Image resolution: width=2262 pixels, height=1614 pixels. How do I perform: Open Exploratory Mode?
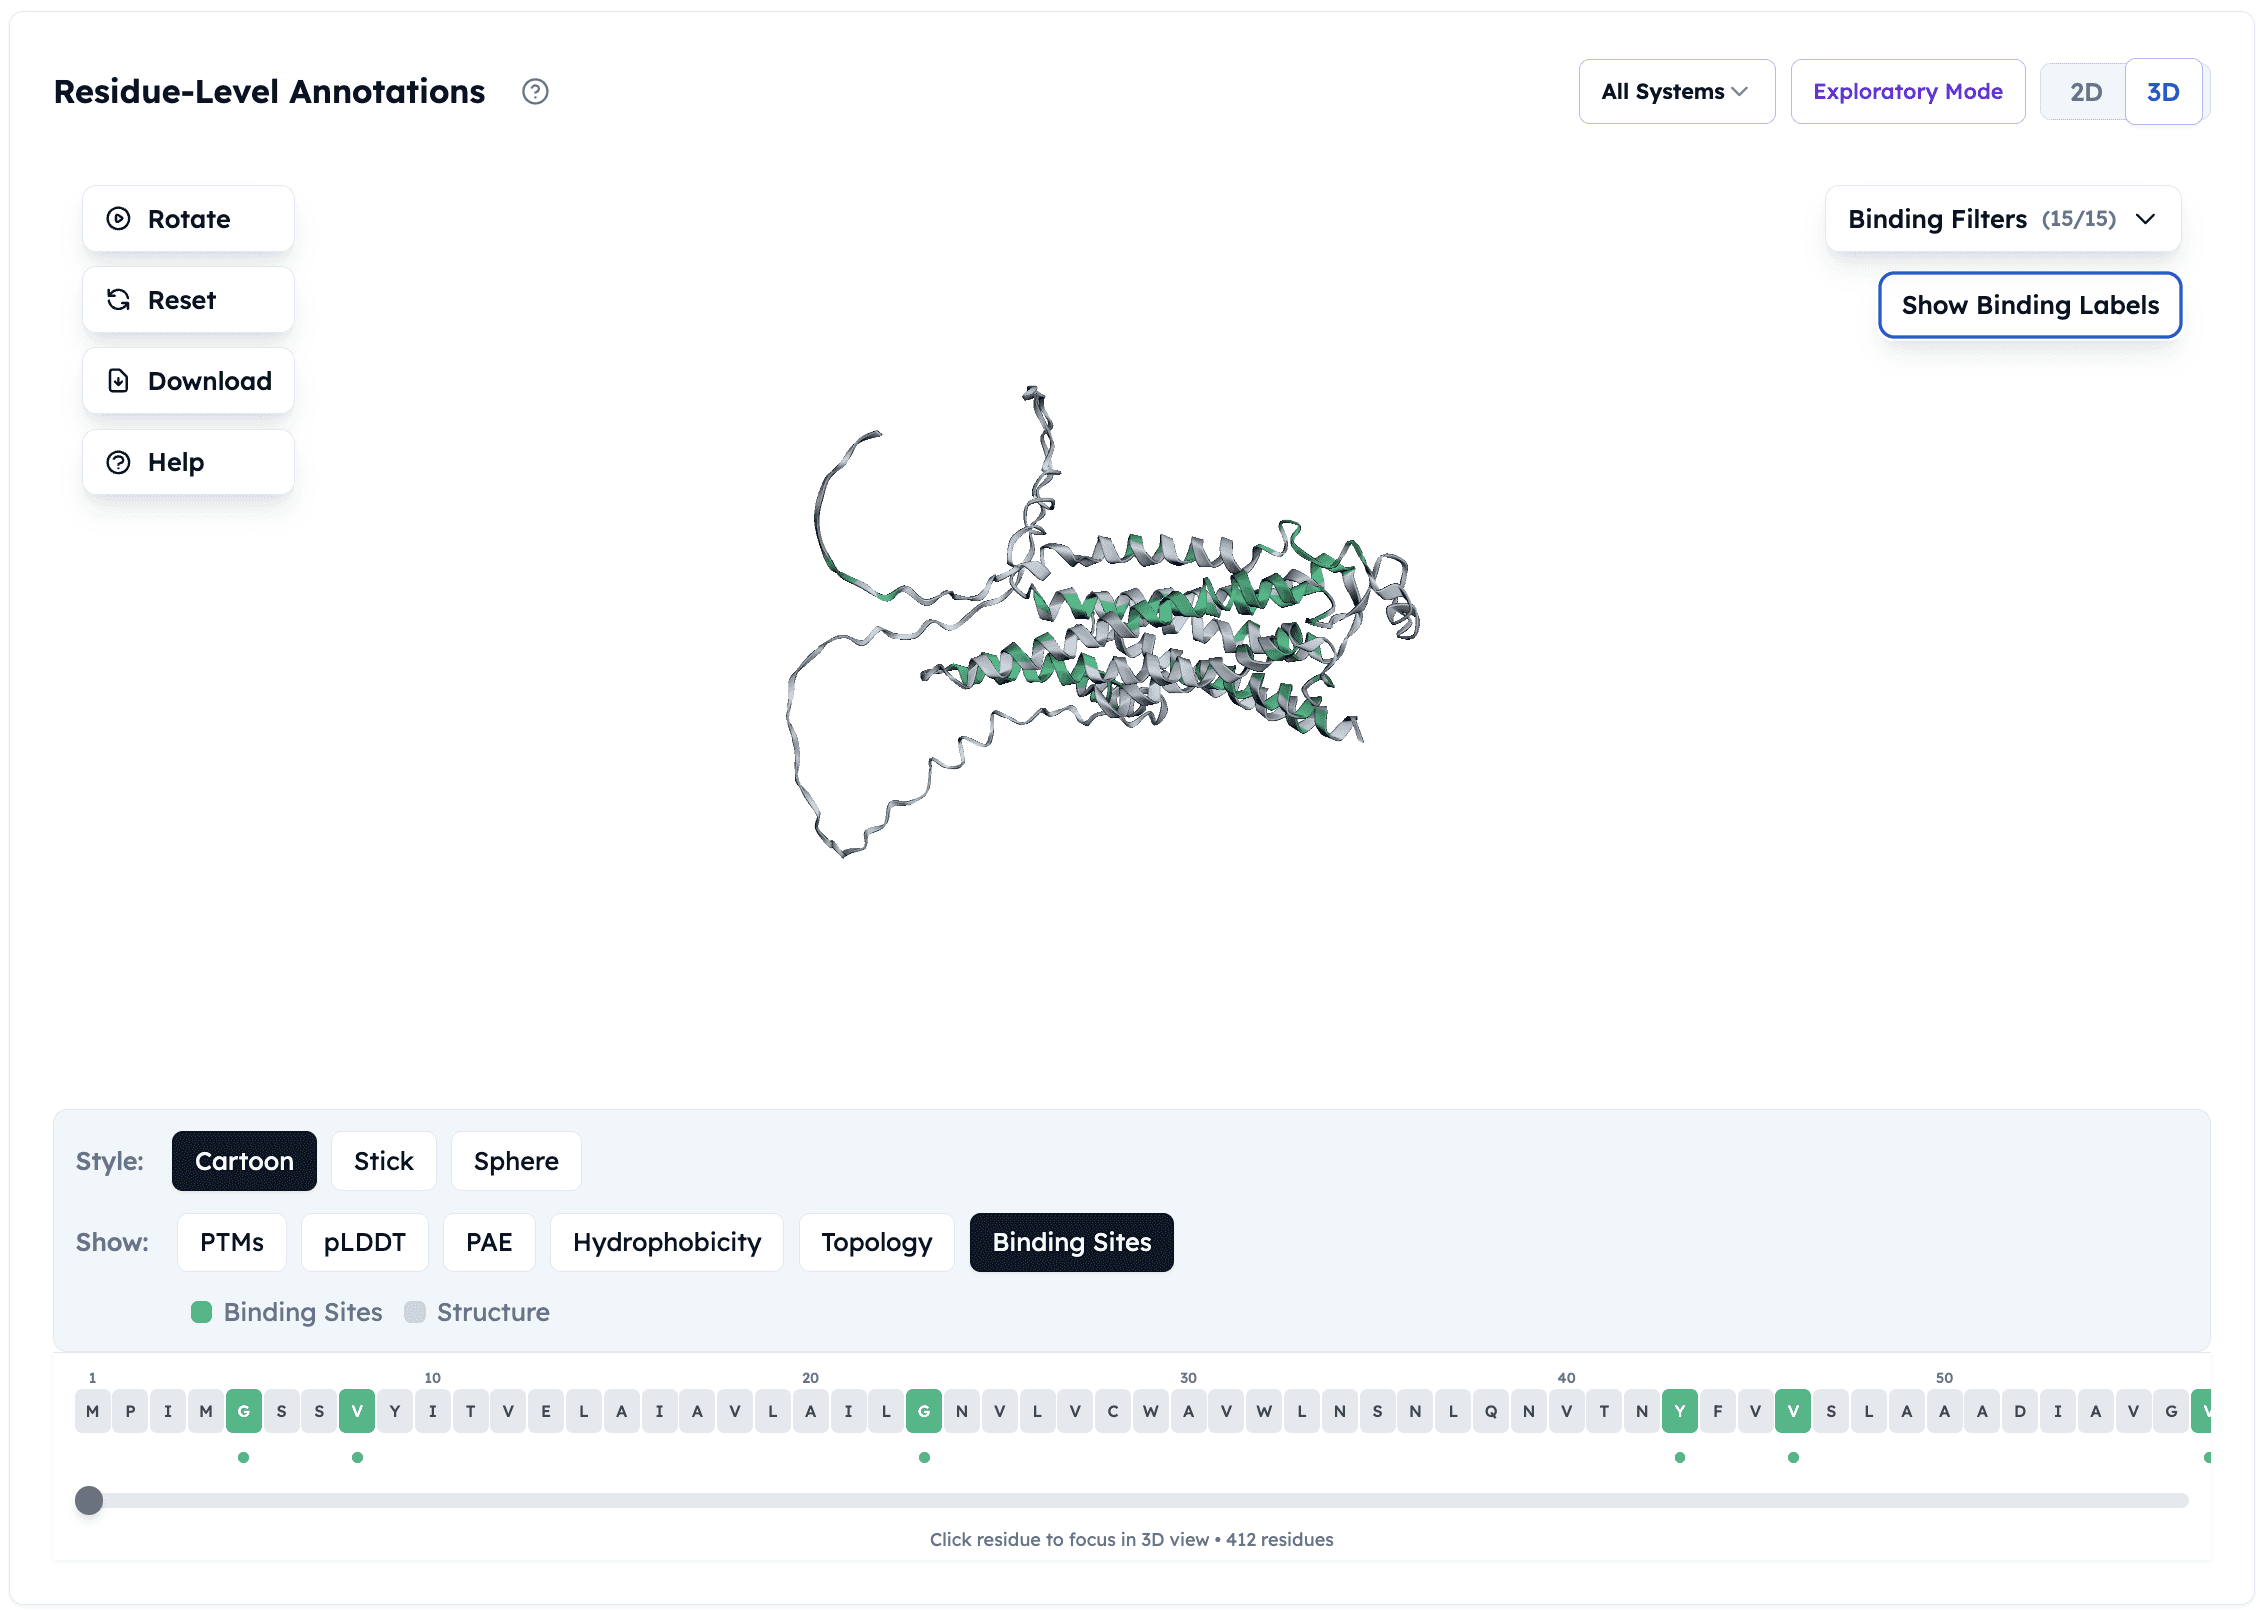[x=1907, y=91]
